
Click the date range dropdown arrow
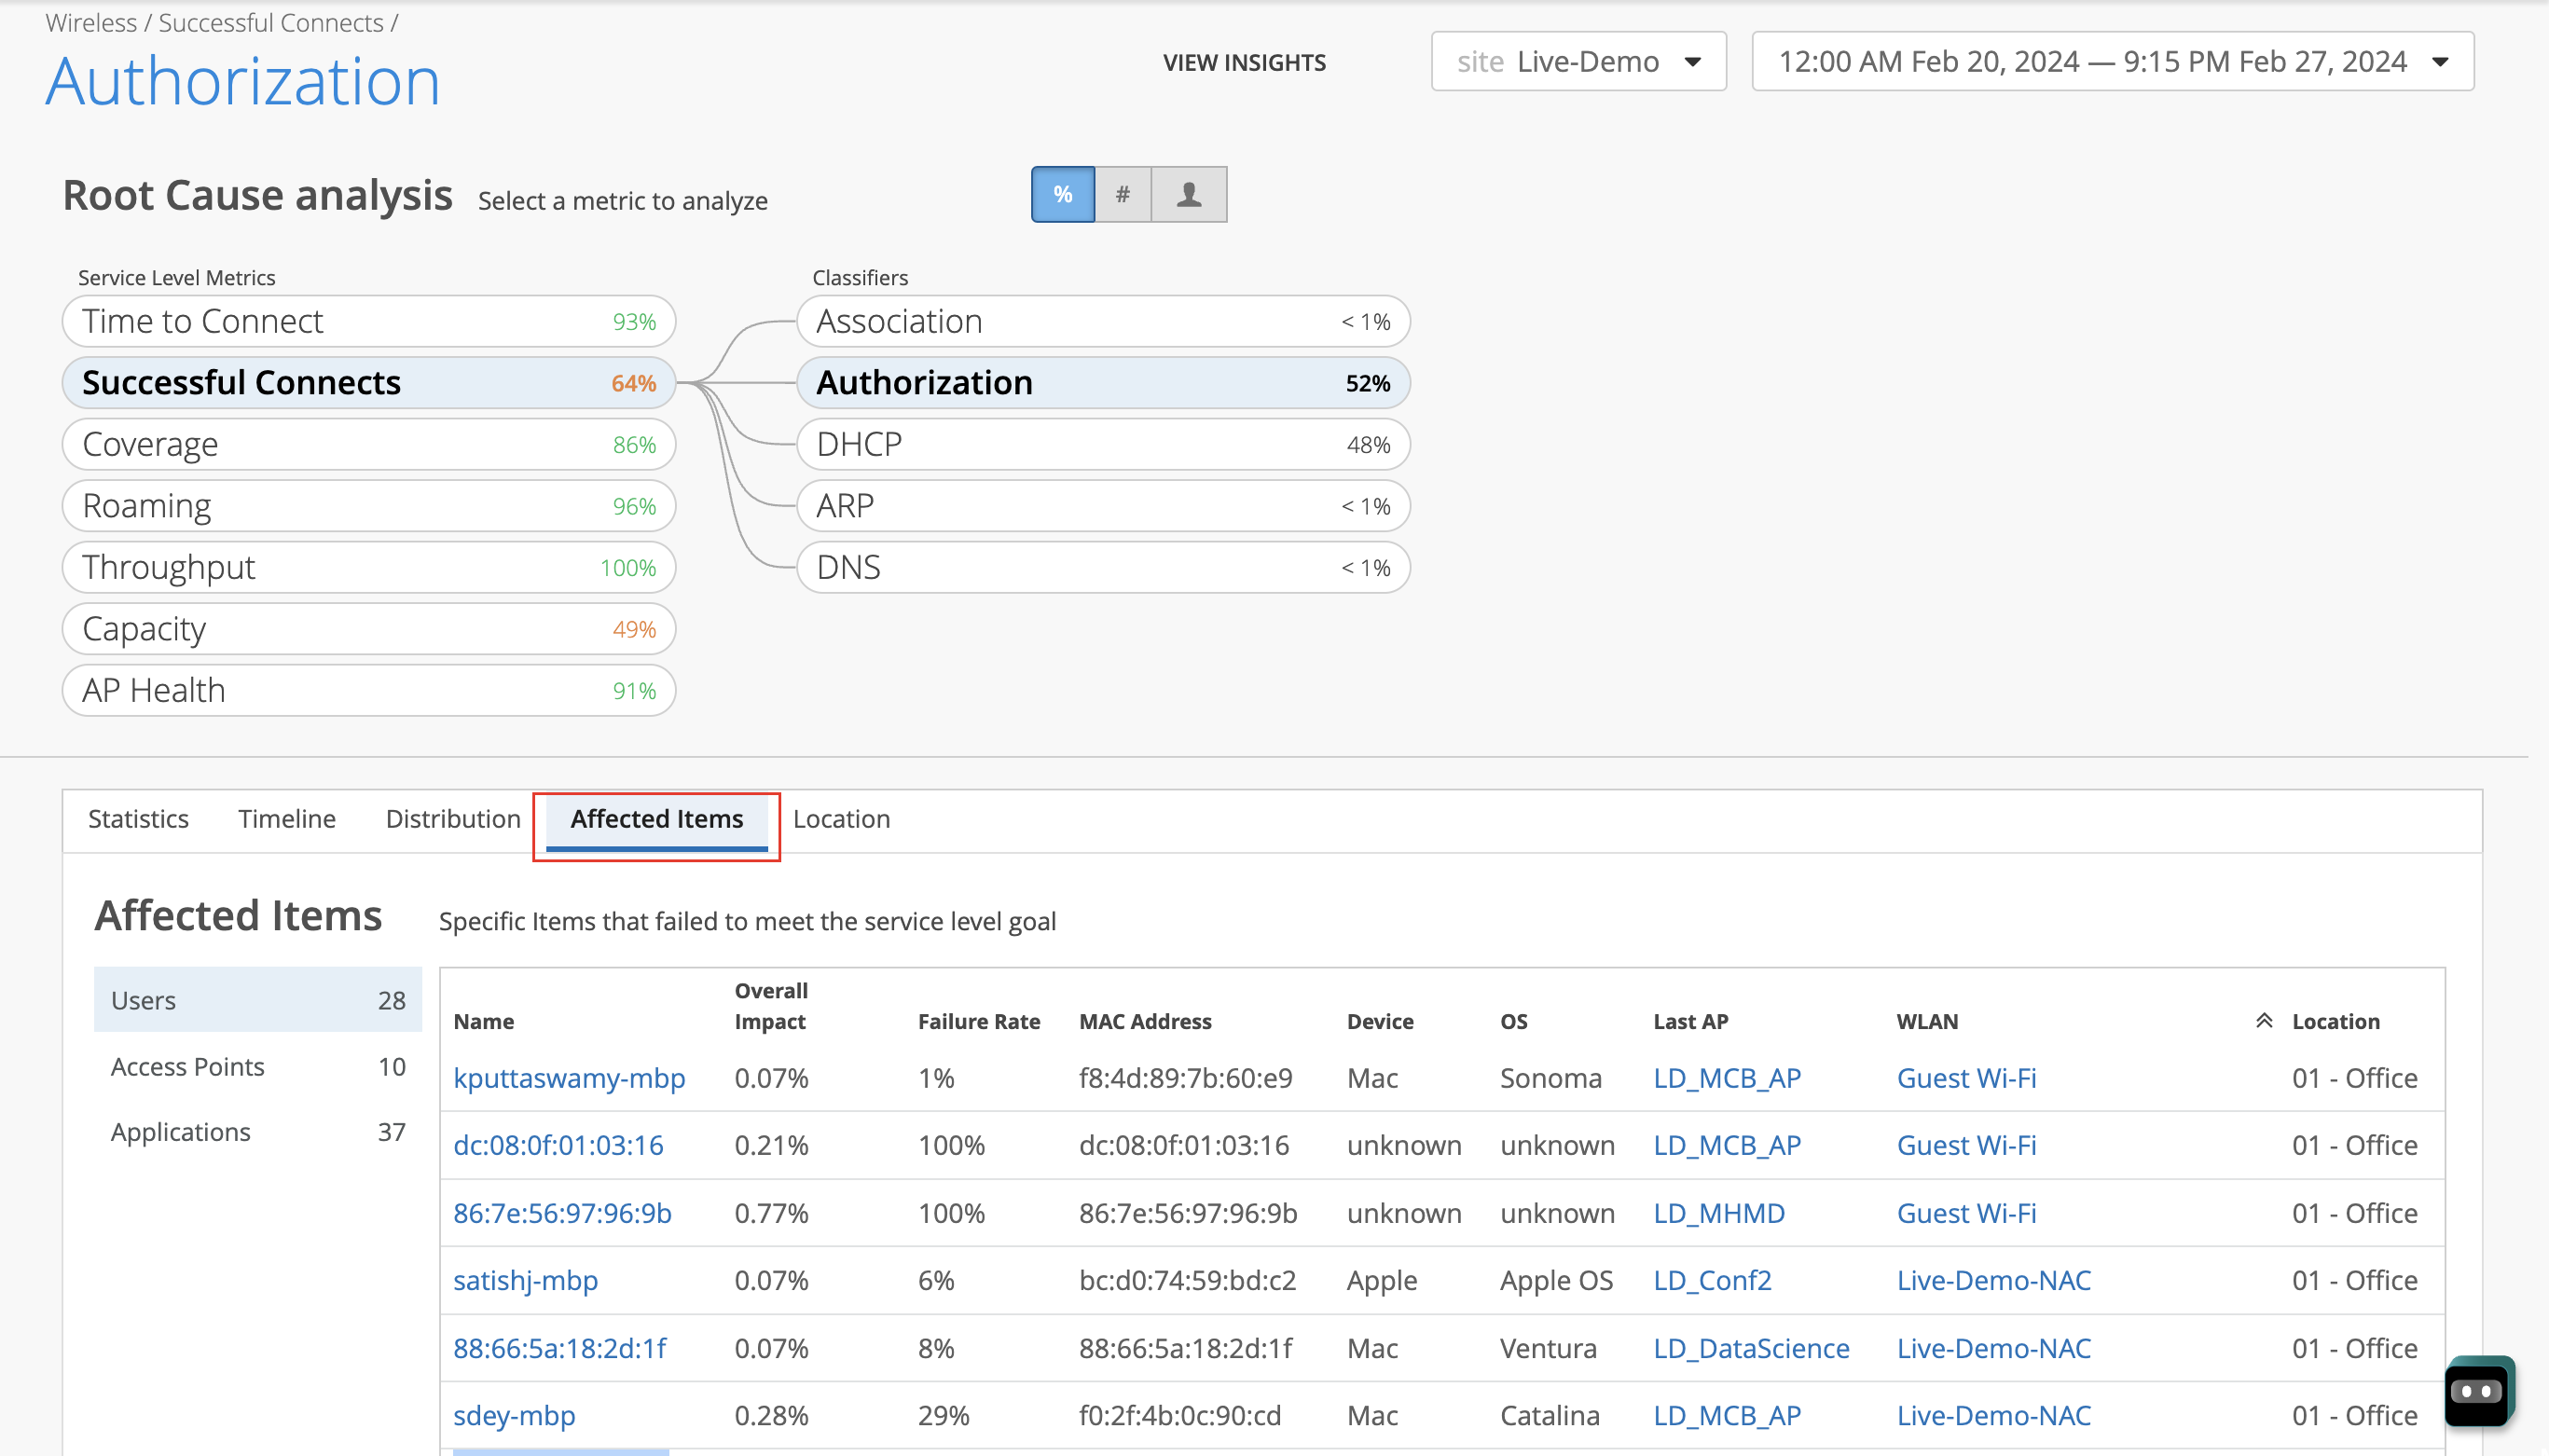pos(2440,62)
